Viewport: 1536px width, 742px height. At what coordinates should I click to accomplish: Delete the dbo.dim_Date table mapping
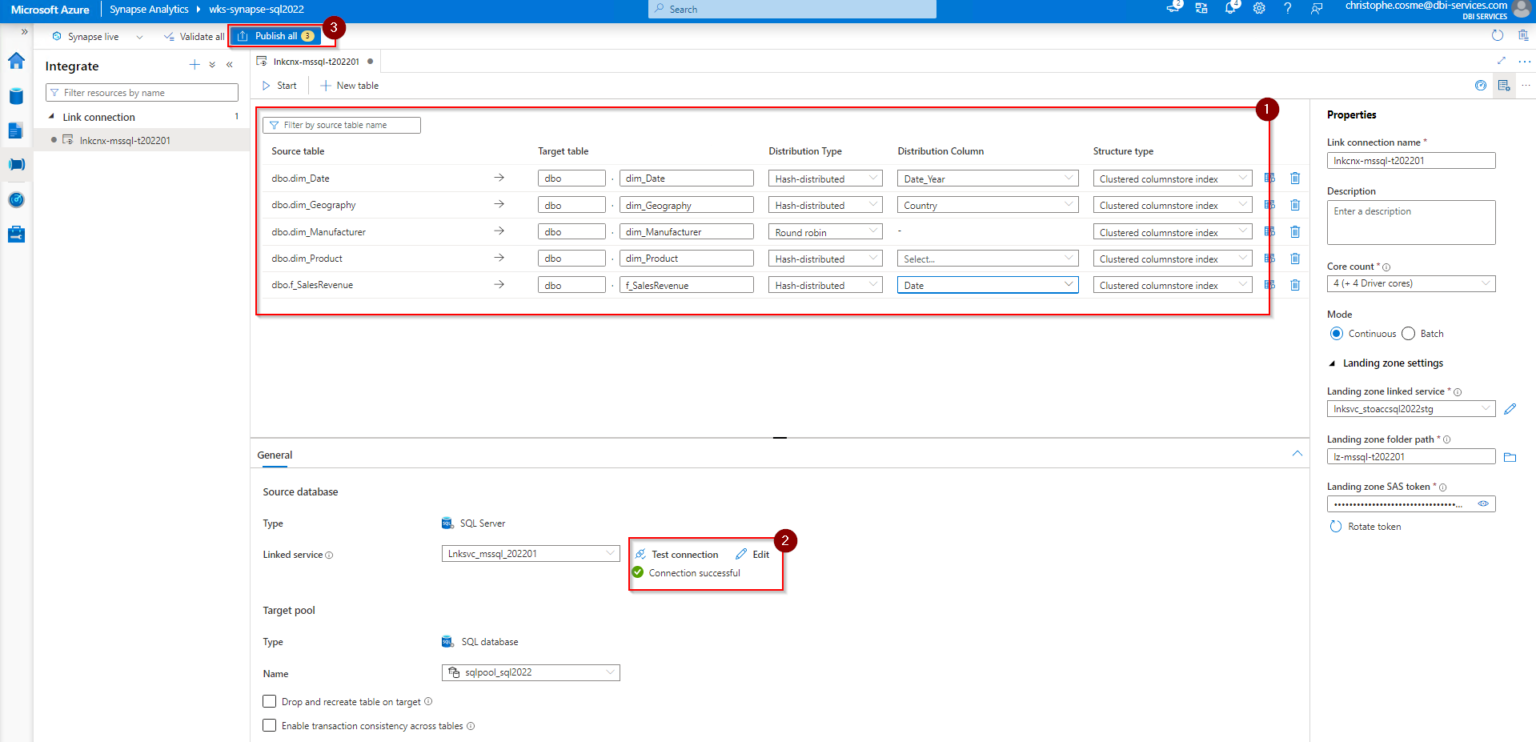[1295, 178]
